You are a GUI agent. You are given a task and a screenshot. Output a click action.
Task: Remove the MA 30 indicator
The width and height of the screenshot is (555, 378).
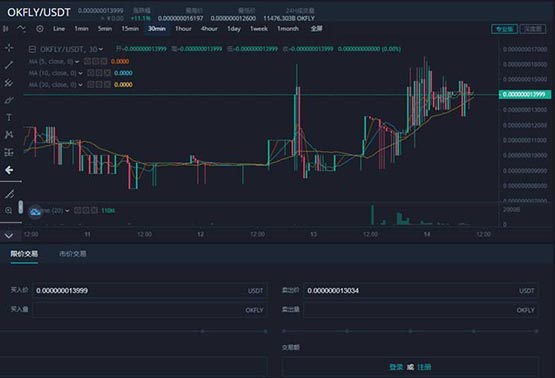click(107, 85)
